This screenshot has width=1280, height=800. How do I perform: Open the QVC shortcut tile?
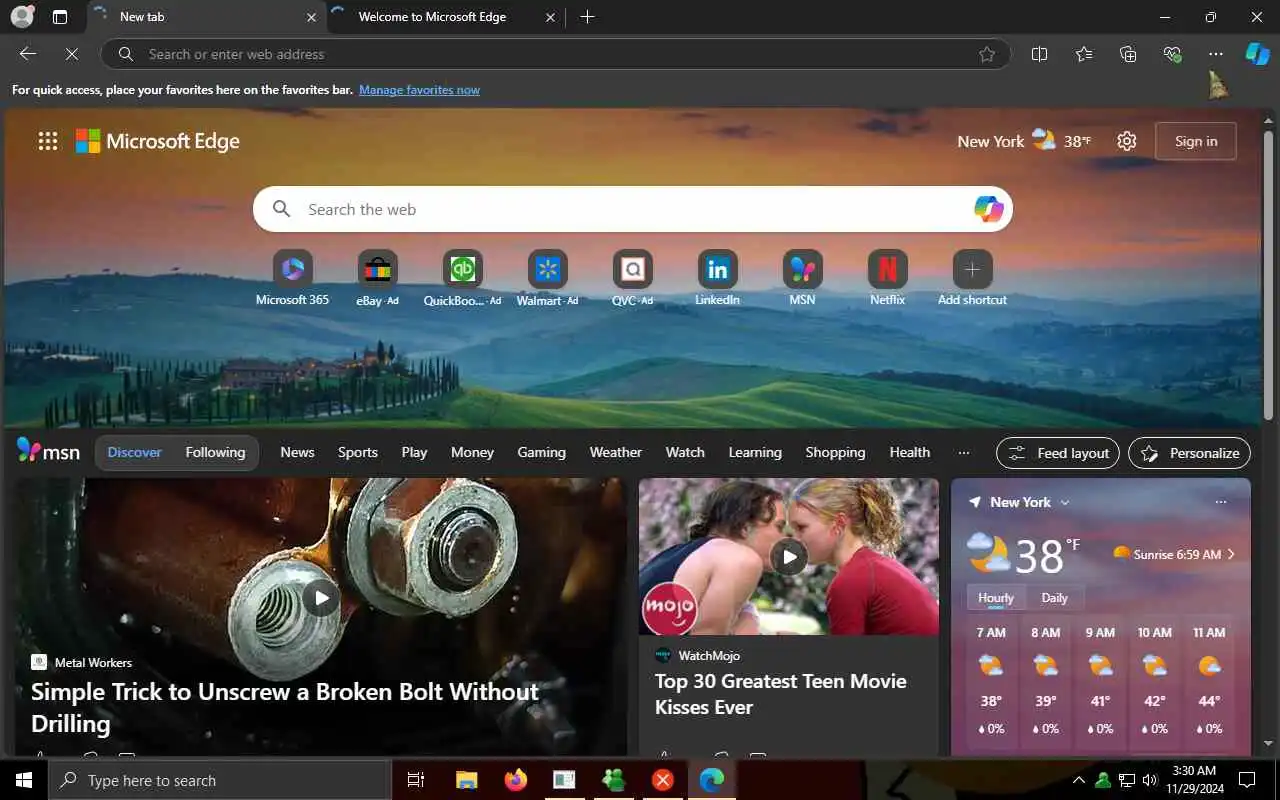[x=632, y=278]
